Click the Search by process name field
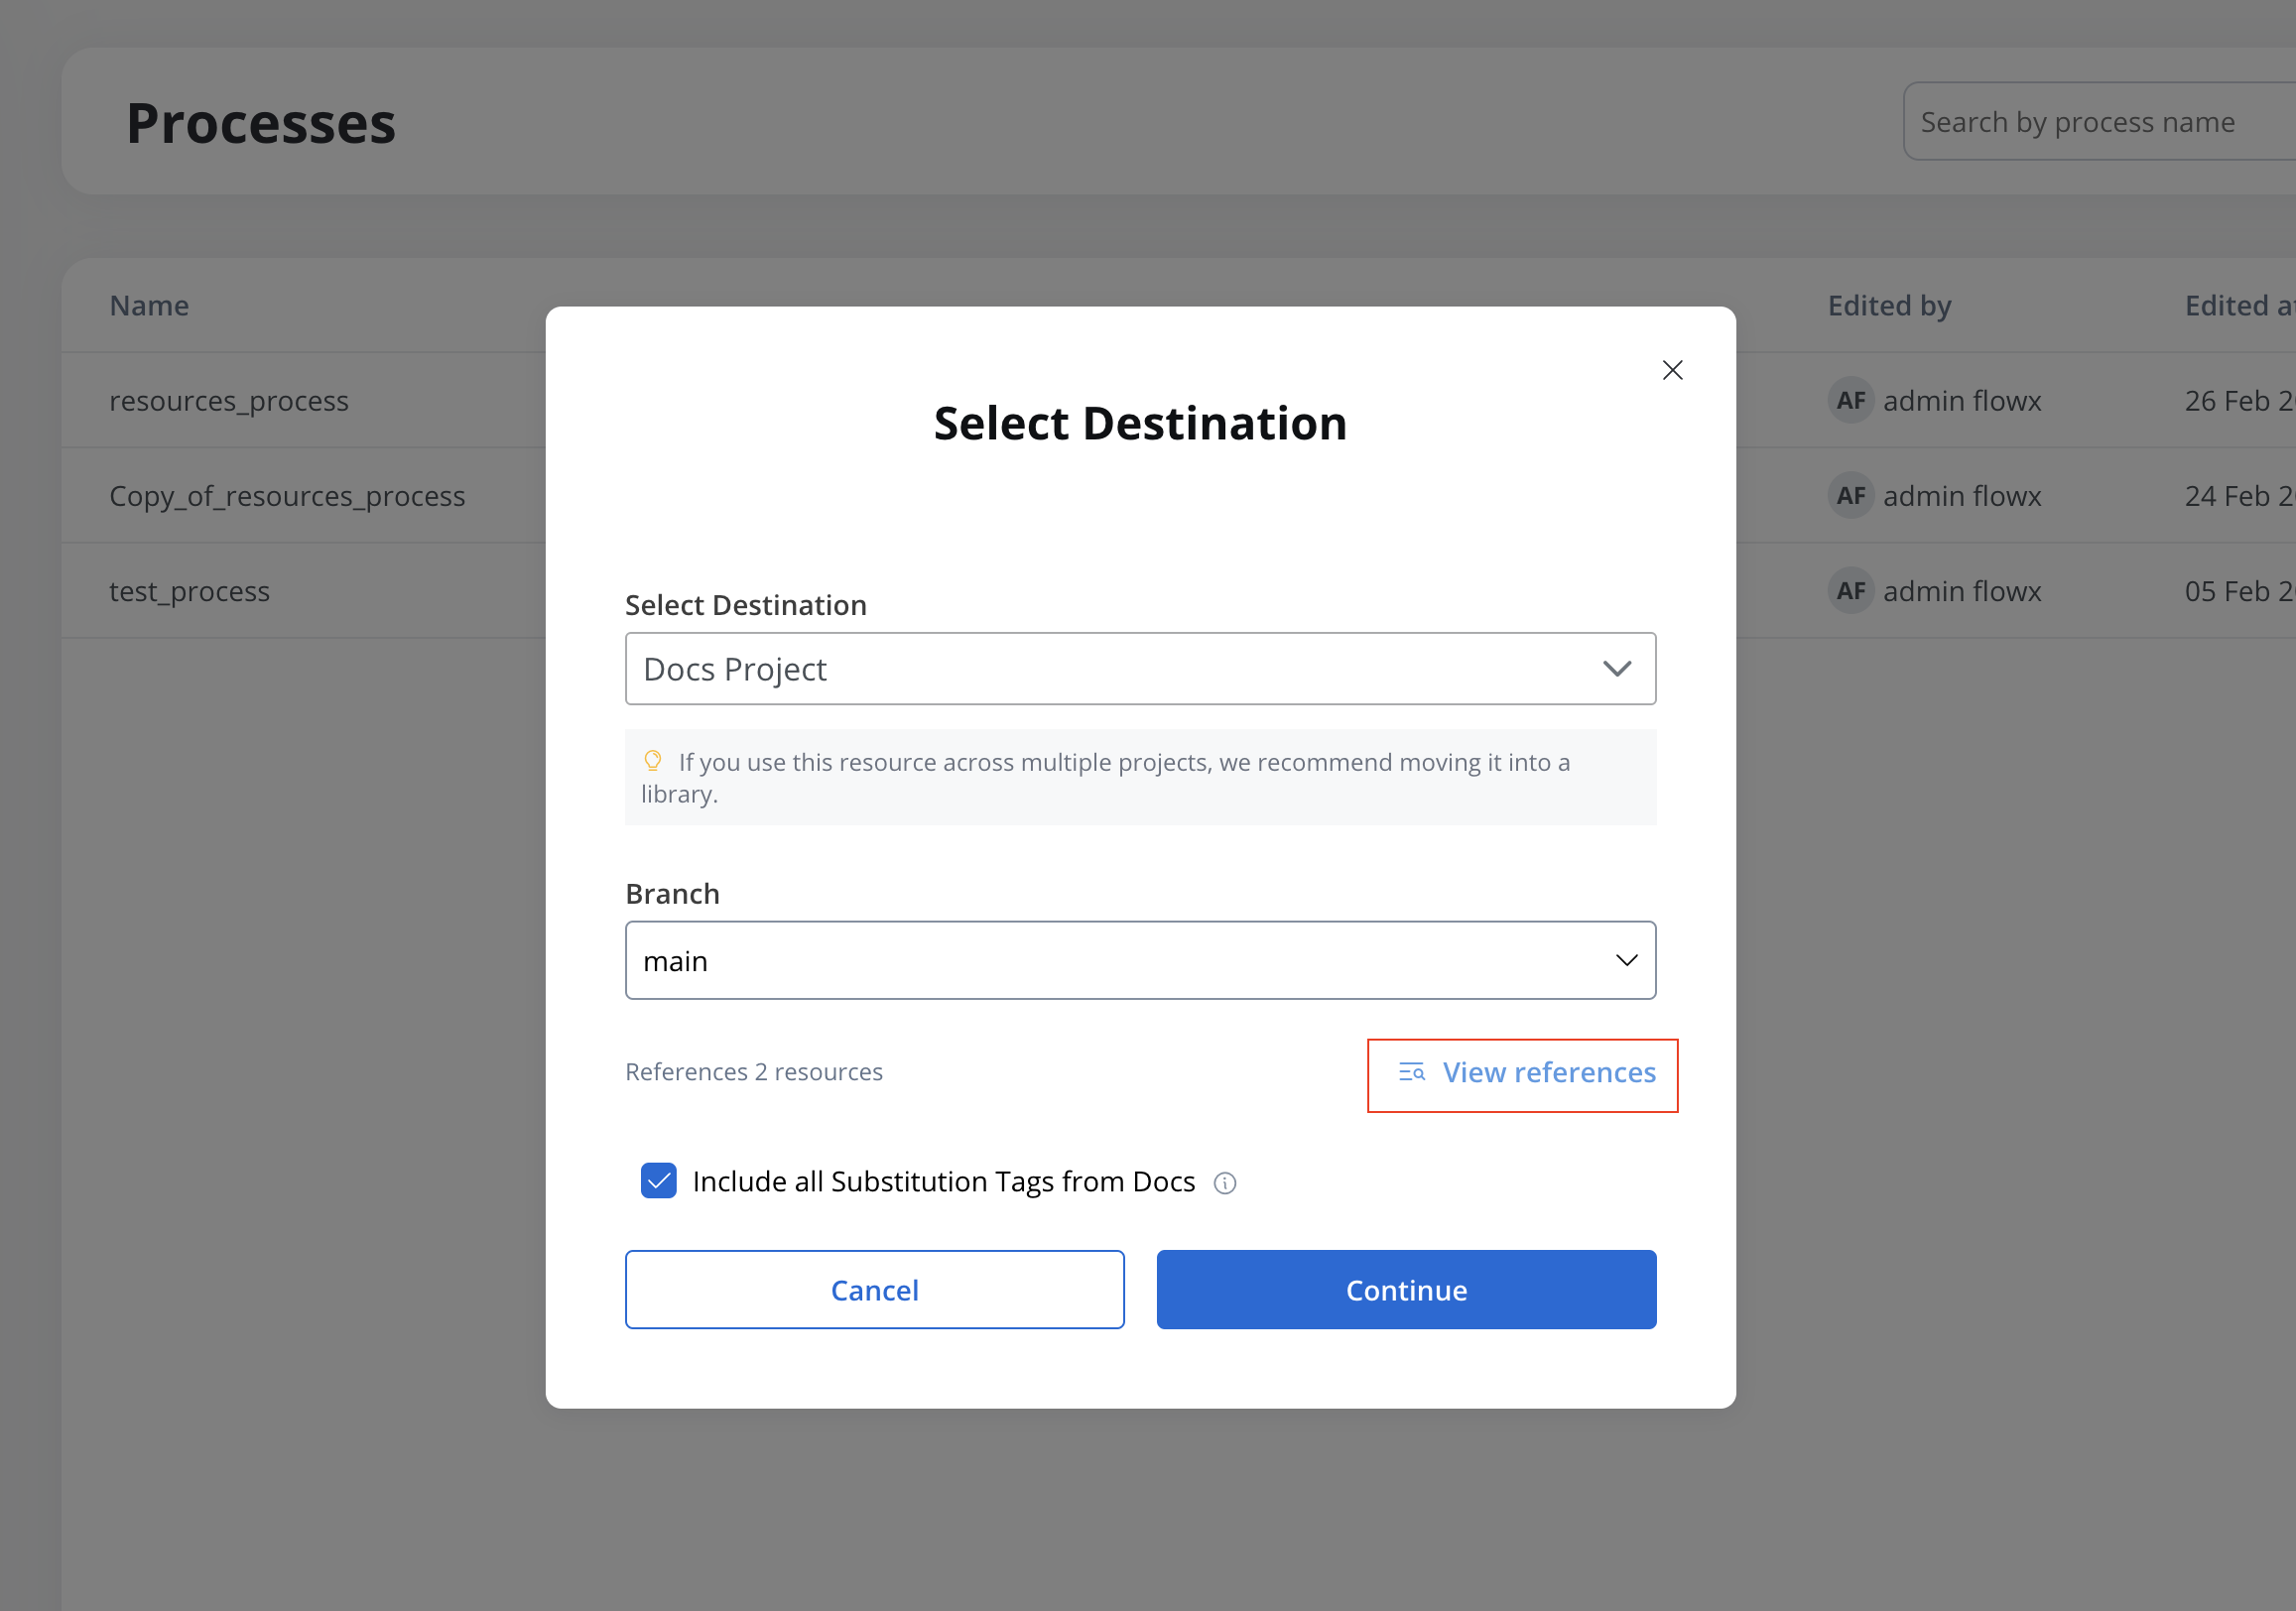 (2099, 122)
